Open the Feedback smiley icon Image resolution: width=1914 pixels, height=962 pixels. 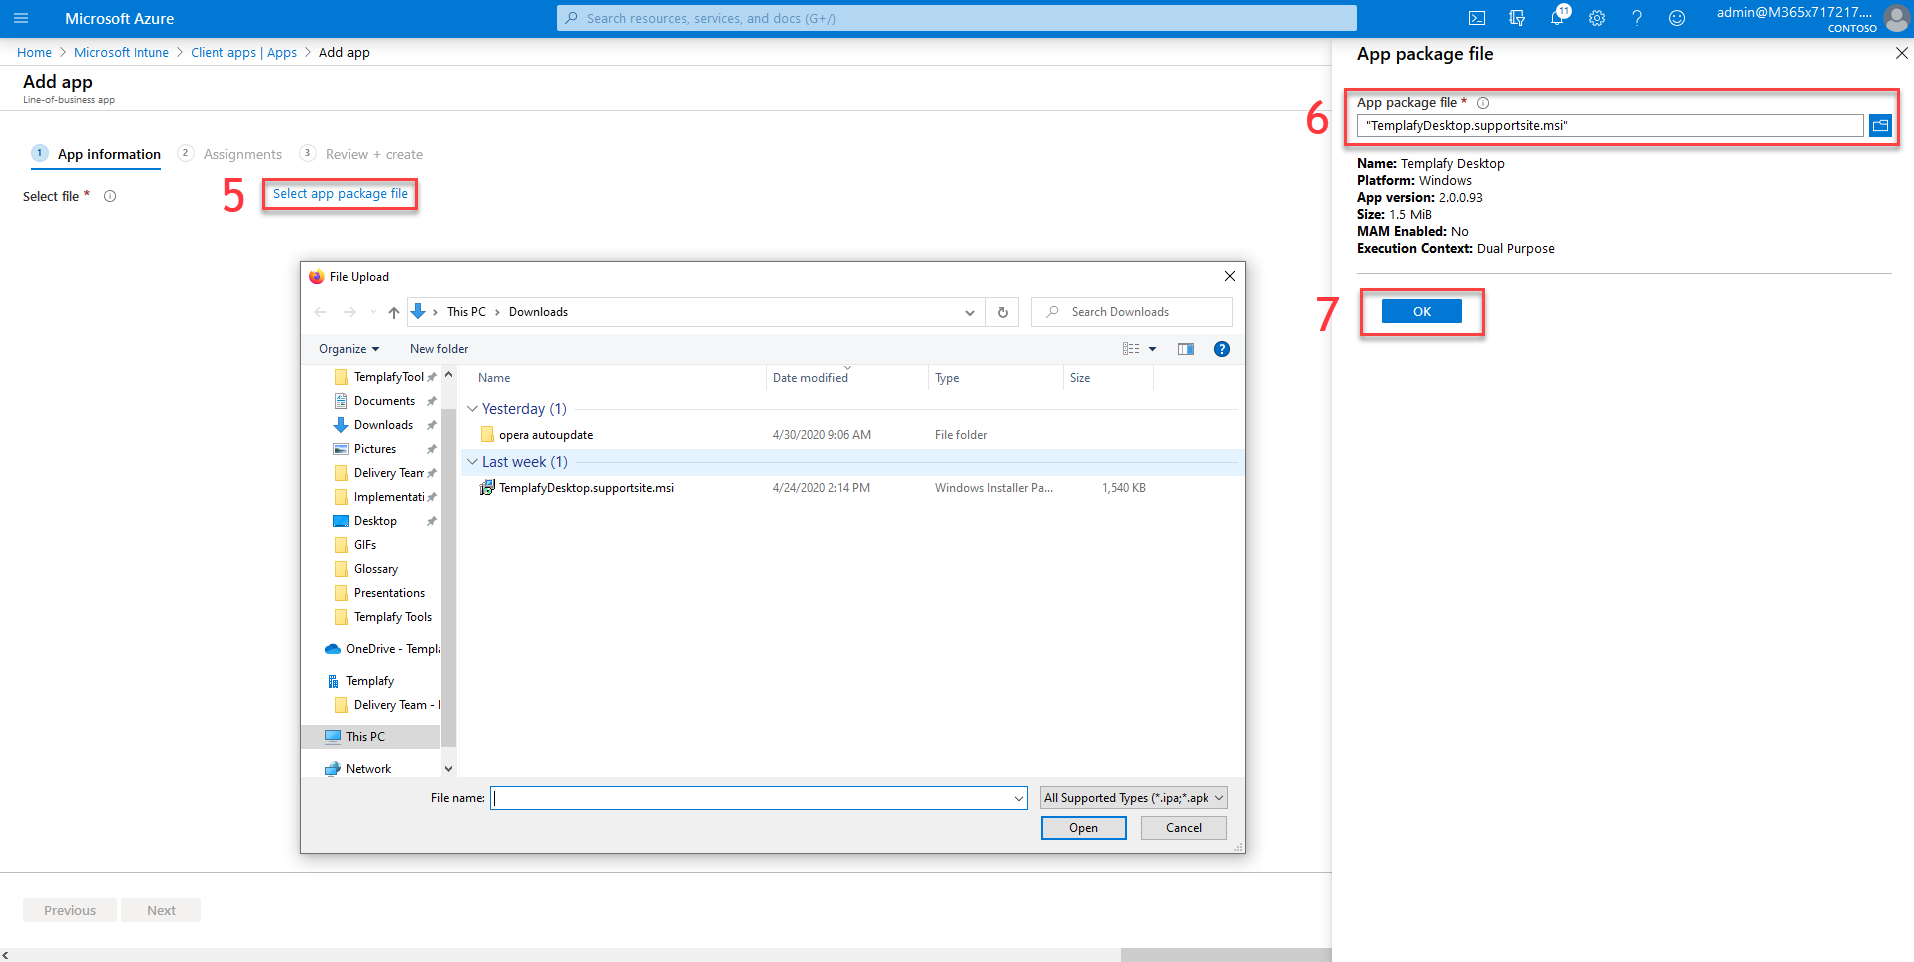[x=1677, y=18]
